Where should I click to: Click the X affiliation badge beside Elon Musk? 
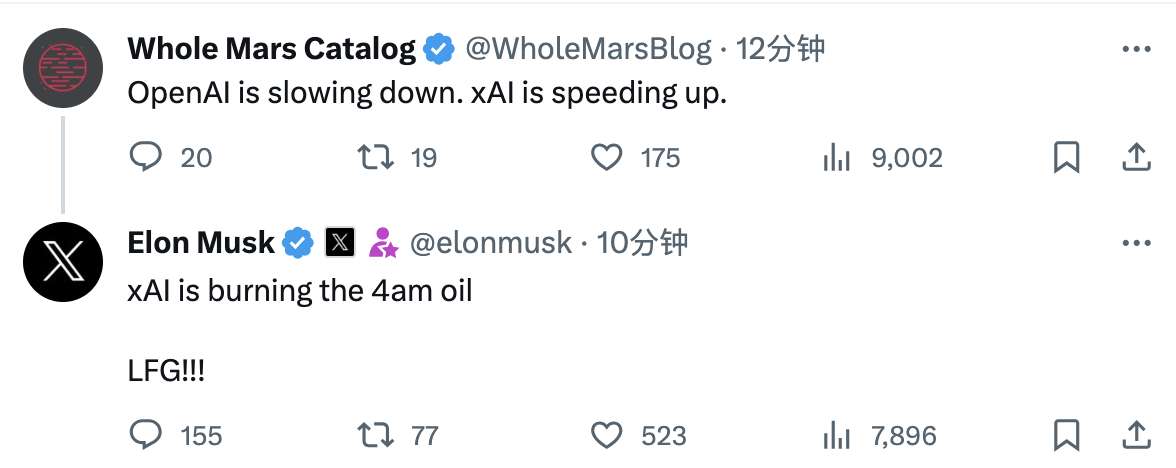[x=340, y=243]
